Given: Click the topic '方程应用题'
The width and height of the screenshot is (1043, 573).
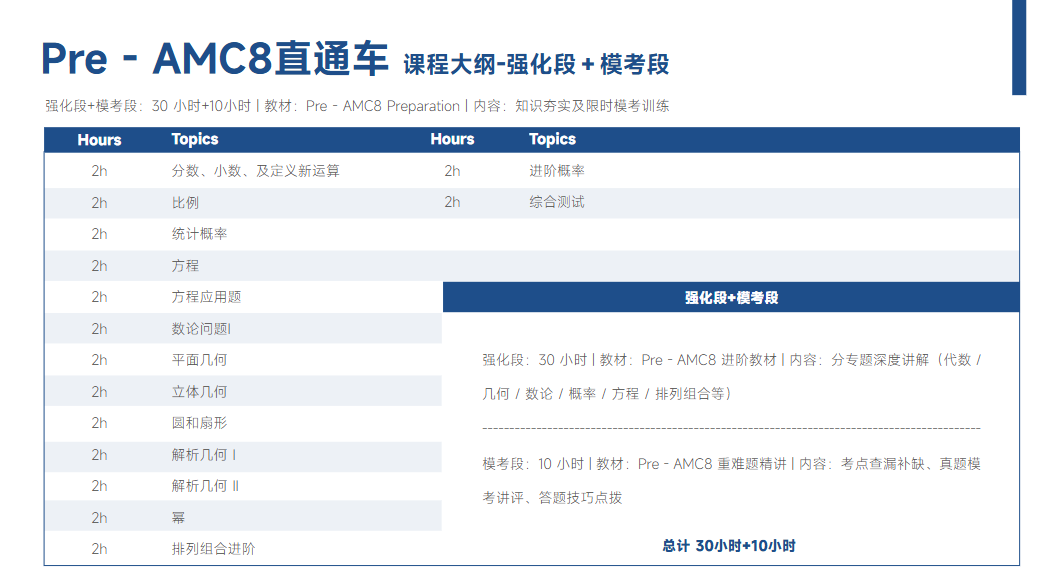Looking at the screenshot, I should [206, 297].
